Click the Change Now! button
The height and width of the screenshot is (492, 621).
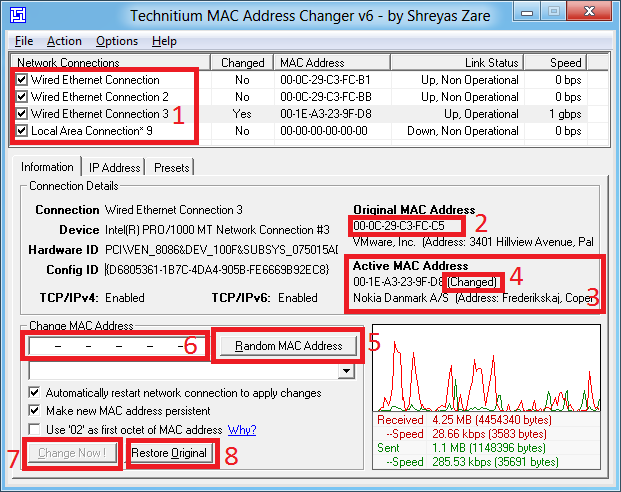72,453
